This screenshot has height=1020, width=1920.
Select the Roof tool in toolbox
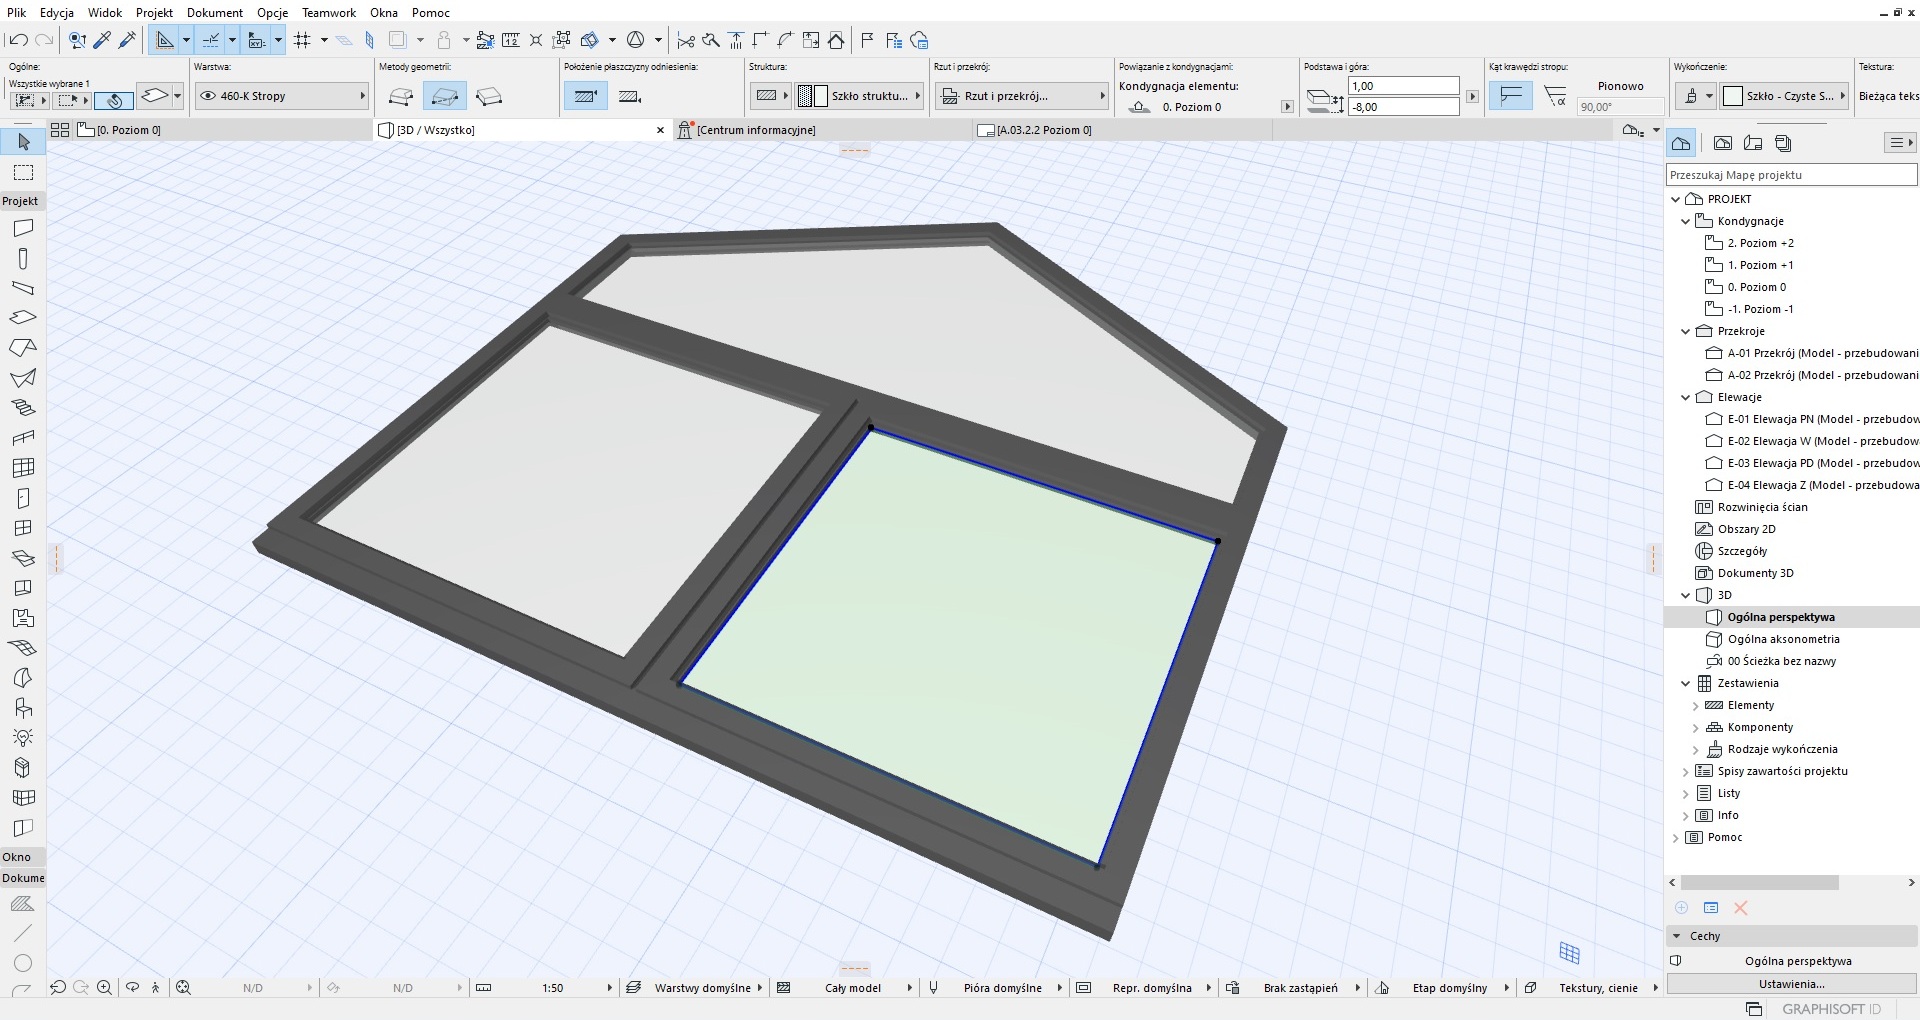pos(23,348)
